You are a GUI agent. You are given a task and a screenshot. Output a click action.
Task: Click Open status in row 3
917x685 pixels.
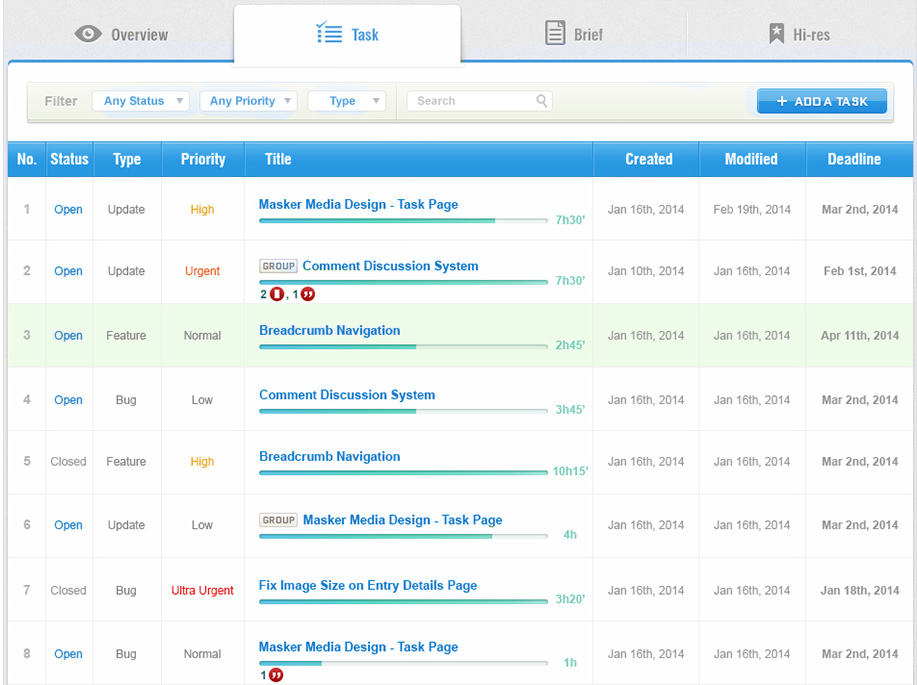(x=68, y=336)
